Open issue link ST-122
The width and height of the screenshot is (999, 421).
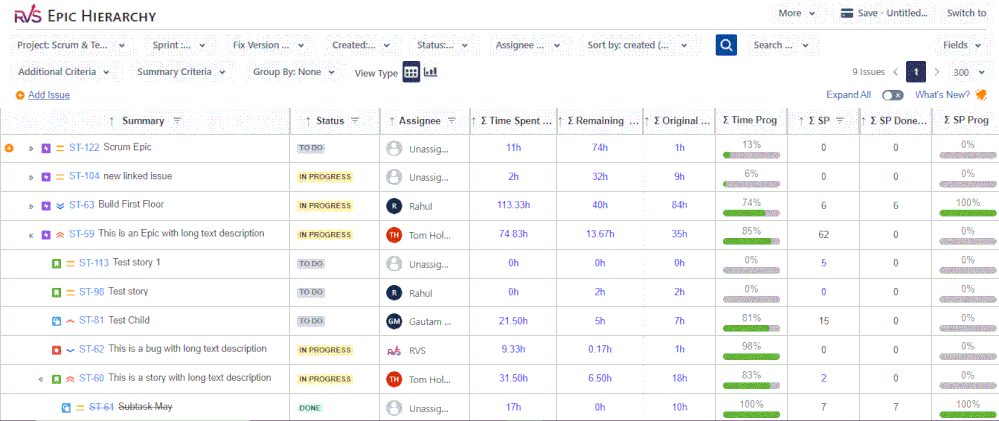pos(84,148)
